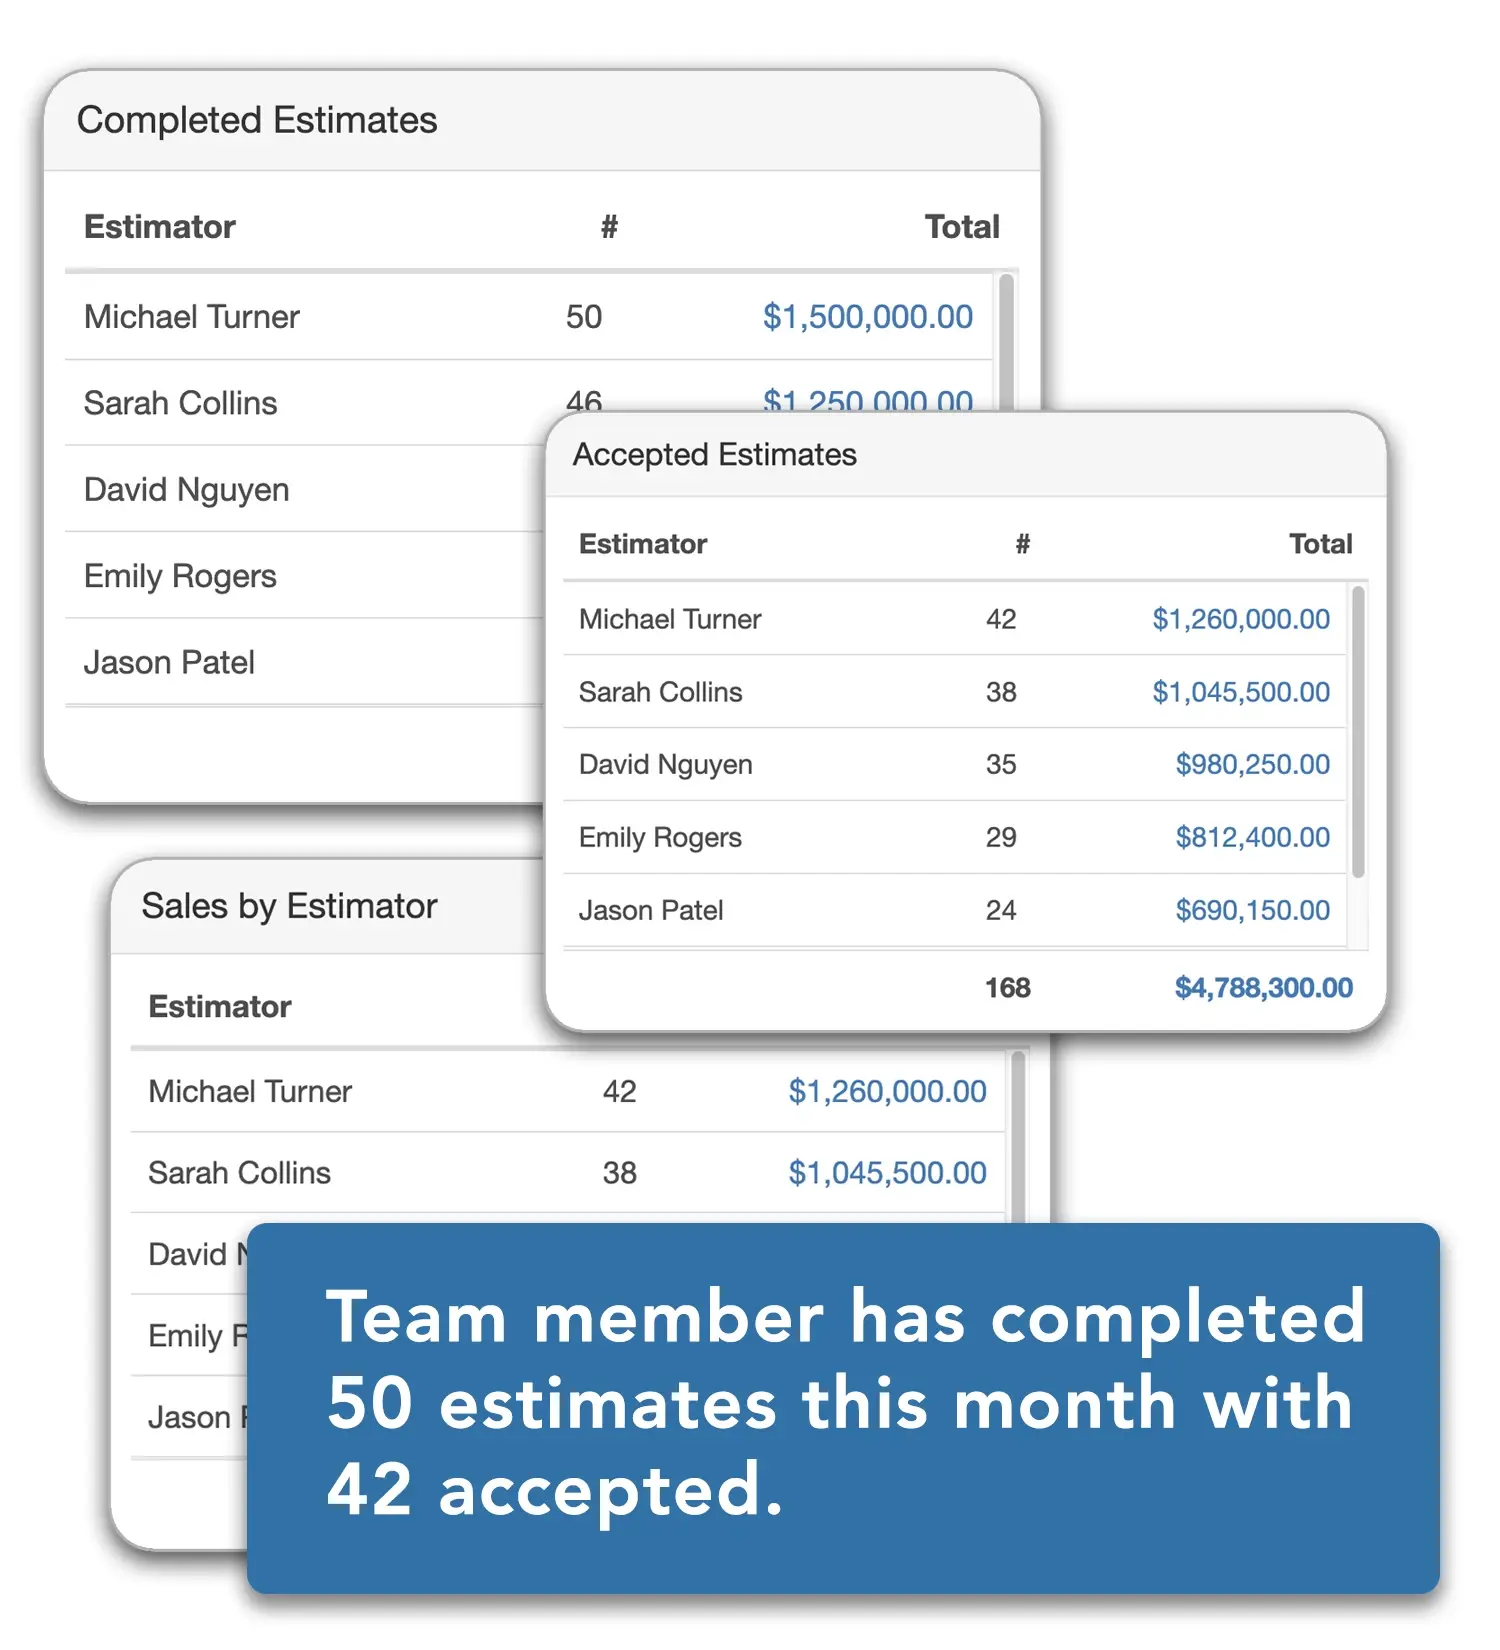Open Sarah Collins' $1,045,500.00 in Accepted Estimates
This screenshot has height=1650, width=1500.
pyautogui.click(x=1240, y=692)
